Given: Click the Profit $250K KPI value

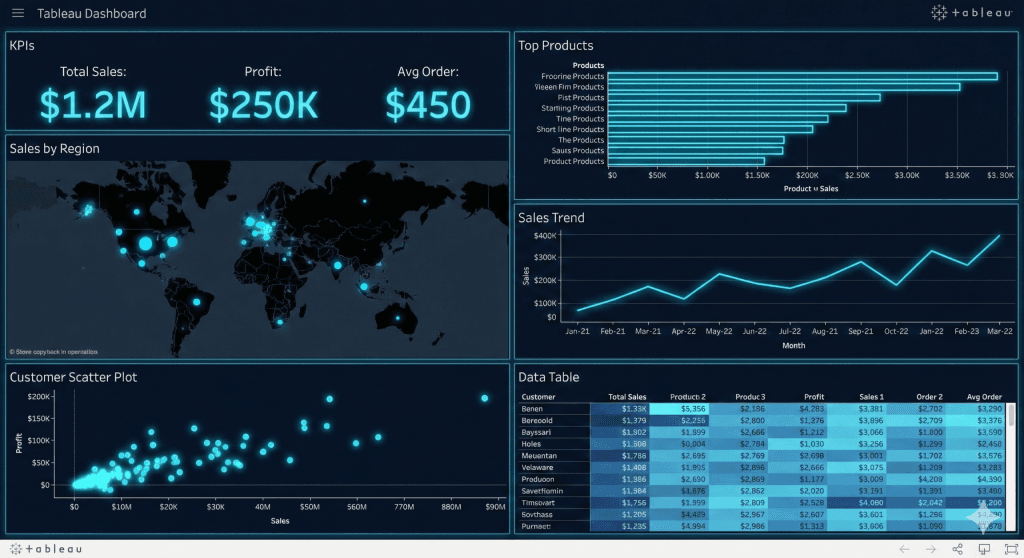Looking at the screenshot, I should coord(263,104).
